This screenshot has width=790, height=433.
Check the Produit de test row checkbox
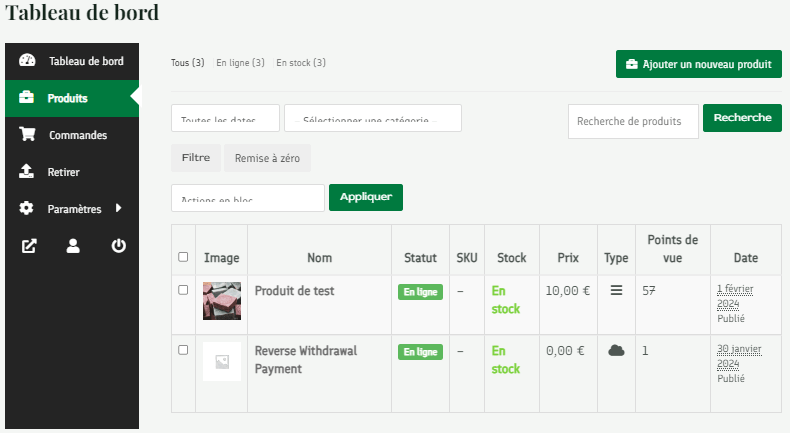pos(183,290)
